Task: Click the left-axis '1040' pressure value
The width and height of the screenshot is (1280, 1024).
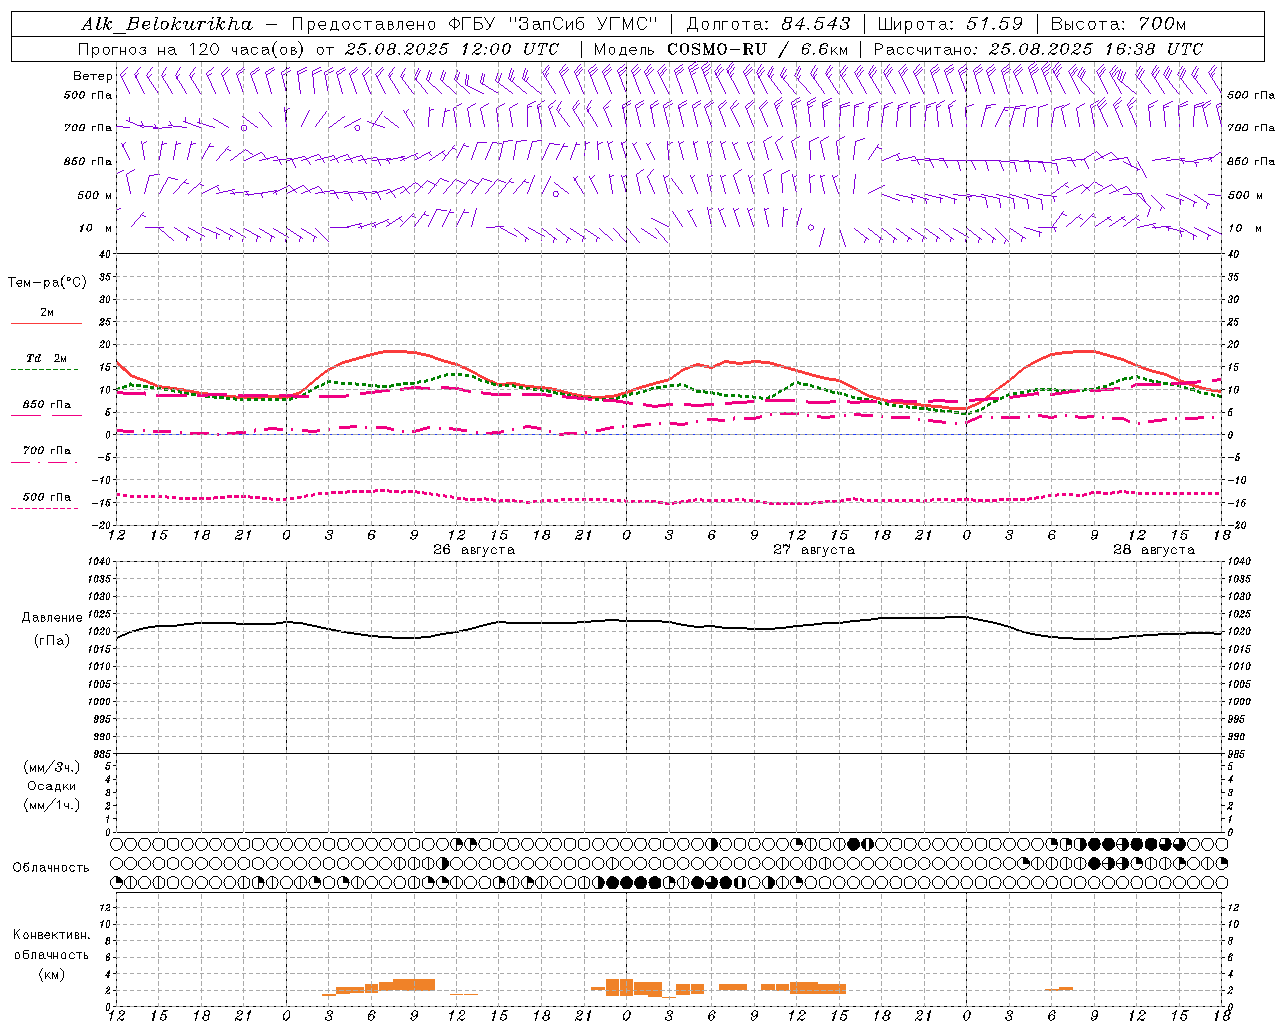Action: [x=98, y=562]
